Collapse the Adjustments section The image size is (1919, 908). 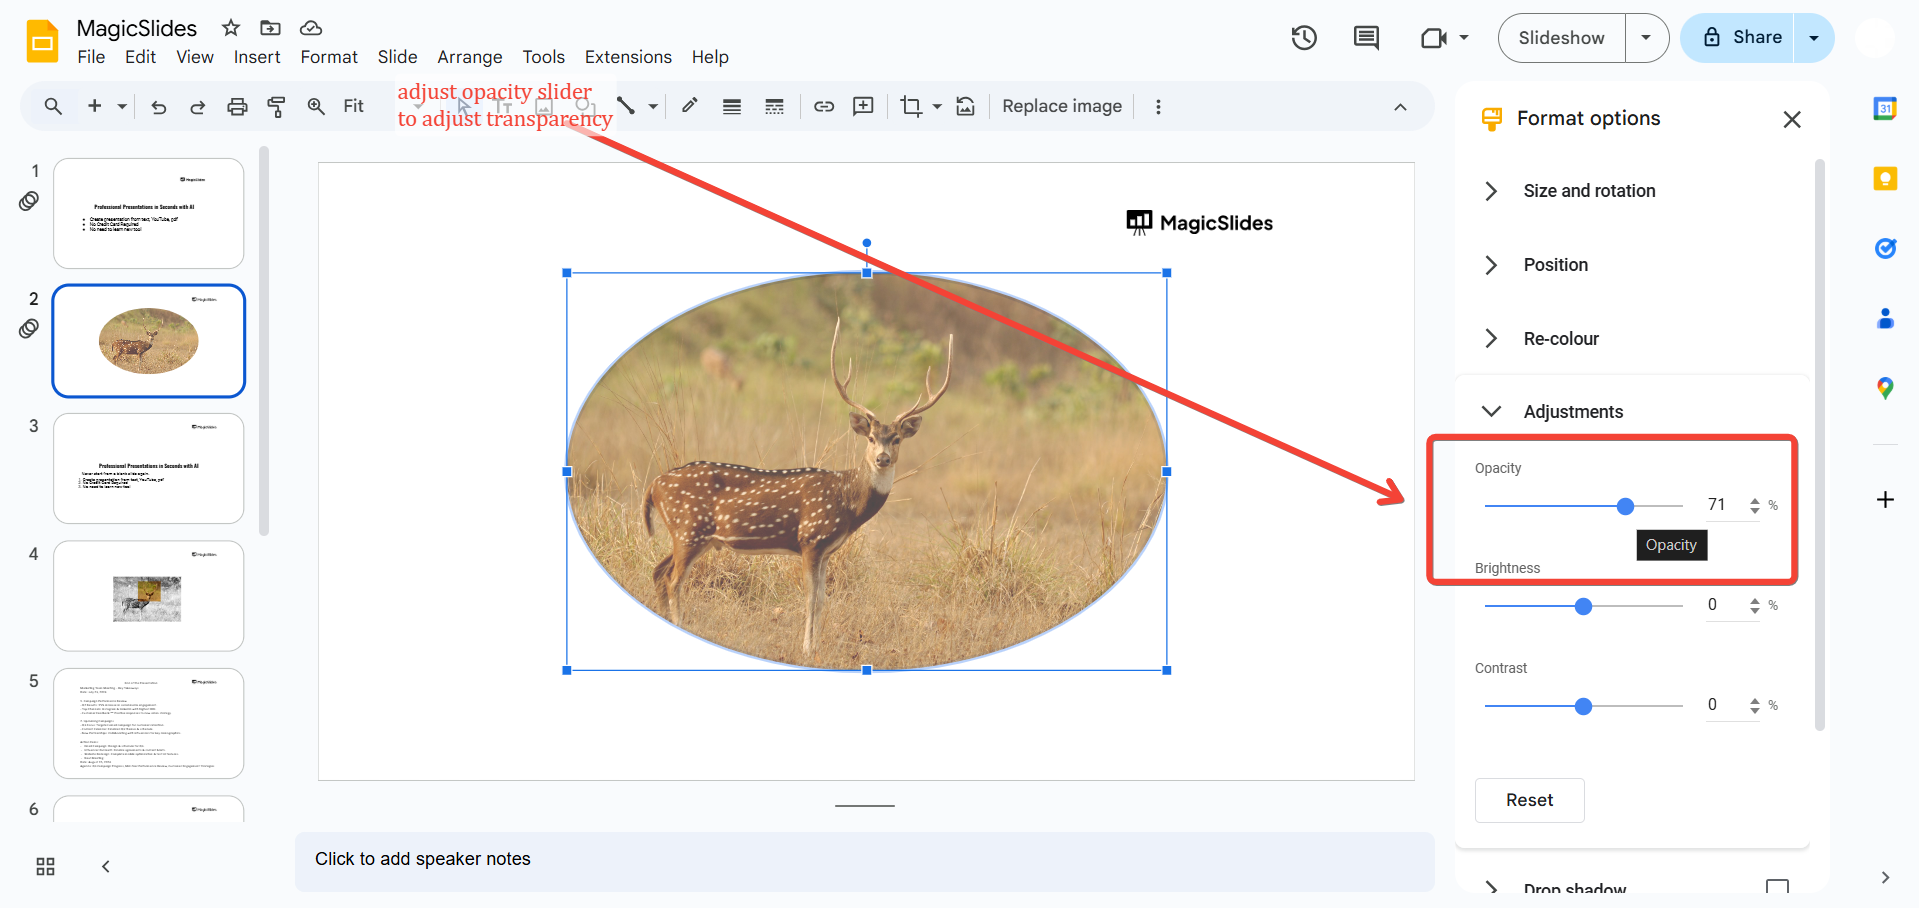point(1573,412)
